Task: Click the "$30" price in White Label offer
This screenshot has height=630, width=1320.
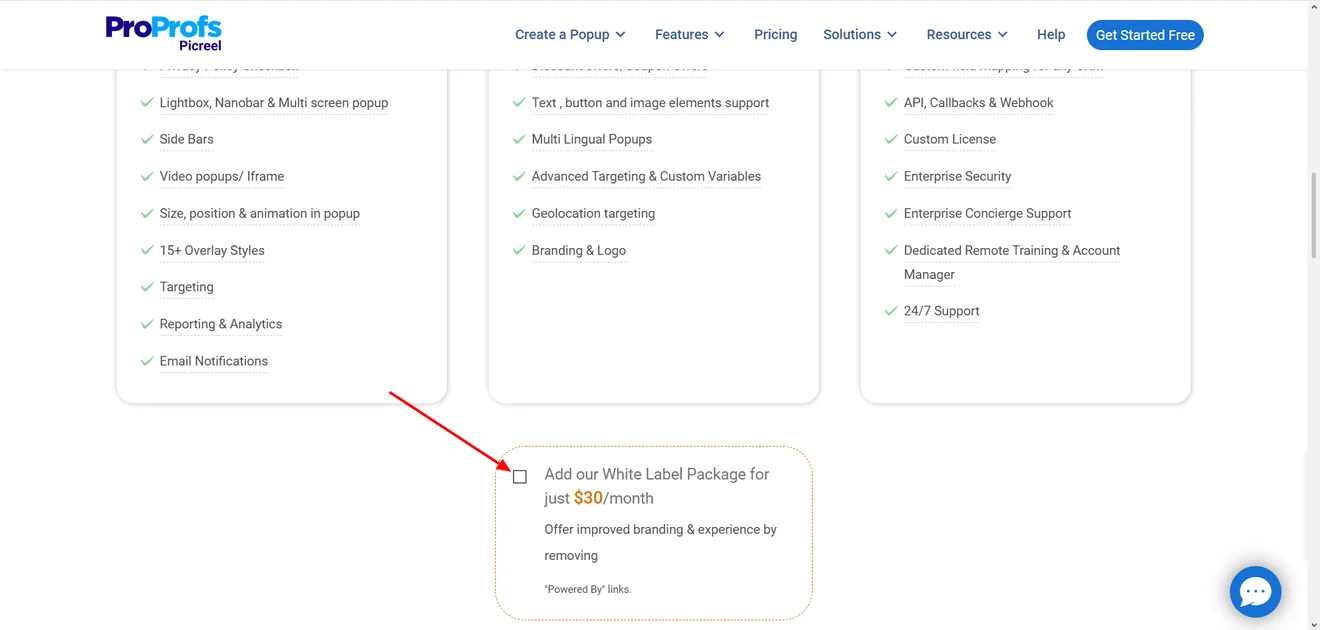Action: coord(588,498)
